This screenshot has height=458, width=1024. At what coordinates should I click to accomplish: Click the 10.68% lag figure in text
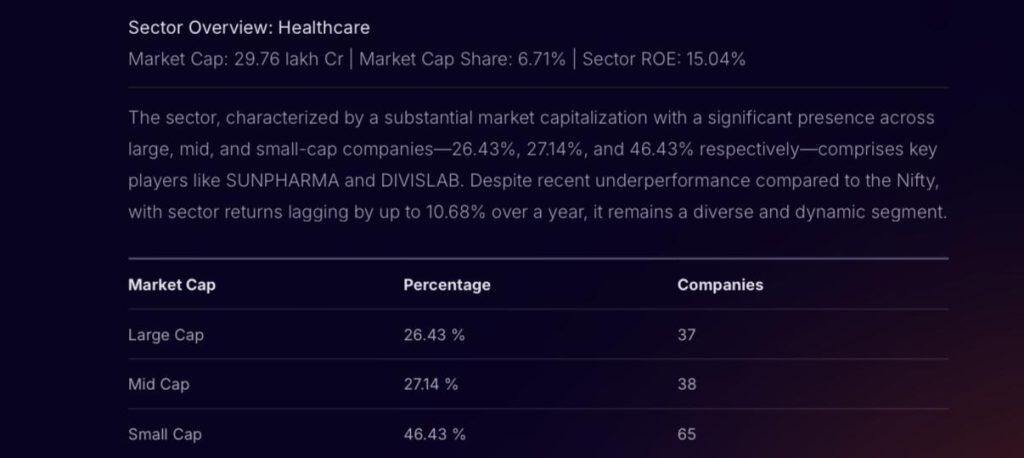pos(450,213)
